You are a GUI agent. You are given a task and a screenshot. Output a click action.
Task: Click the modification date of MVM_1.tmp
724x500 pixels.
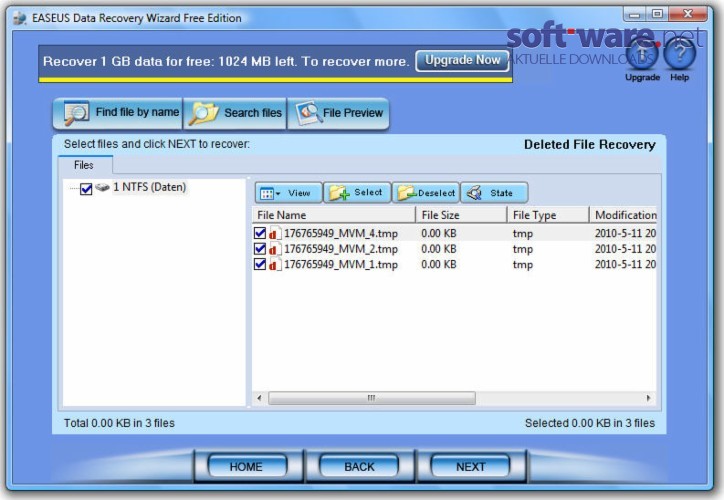click(625, 265)
